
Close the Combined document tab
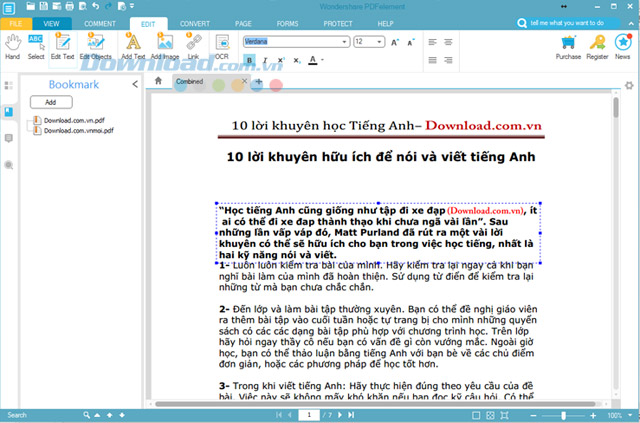(x=244, y=81)
